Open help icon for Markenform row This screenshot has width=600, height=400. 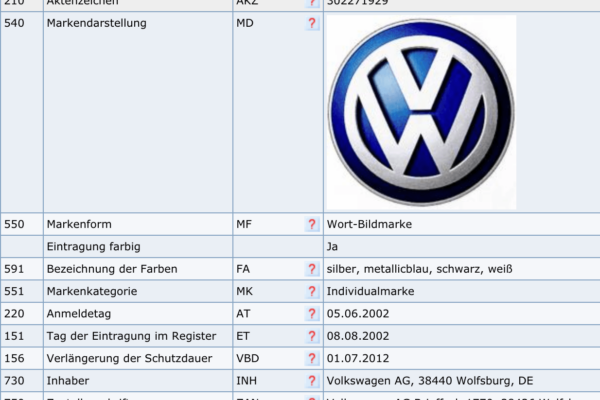tap(312, 224)
